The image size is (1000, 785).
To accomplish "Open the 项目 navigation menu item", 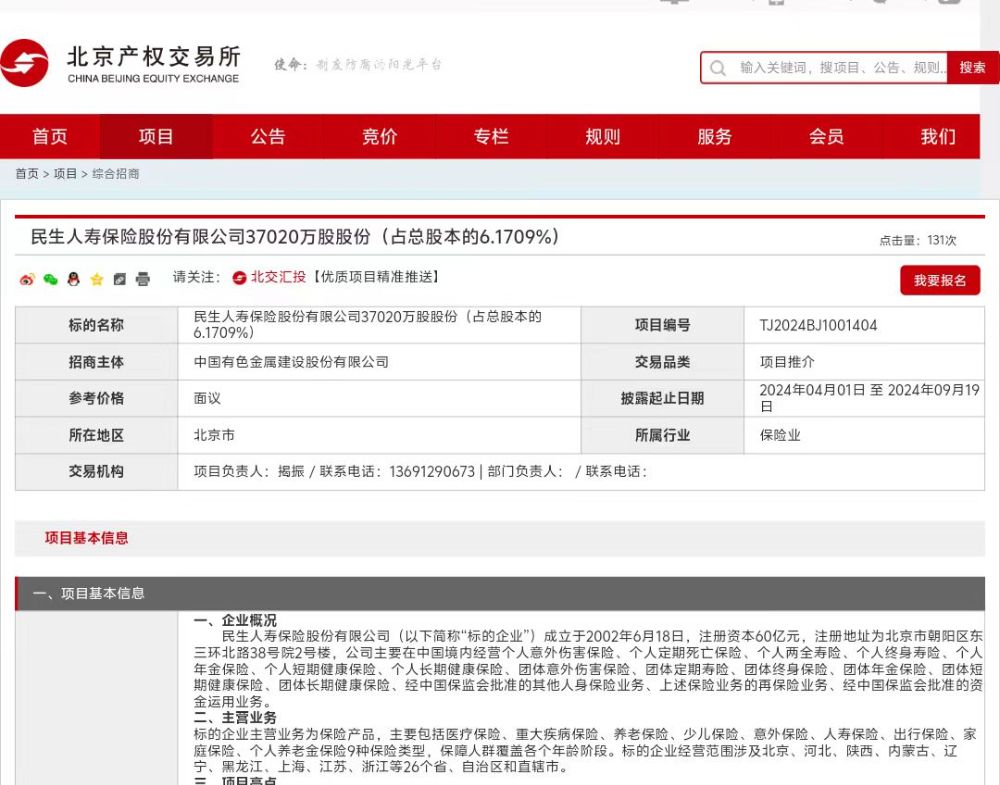I will tap(156, 136).
